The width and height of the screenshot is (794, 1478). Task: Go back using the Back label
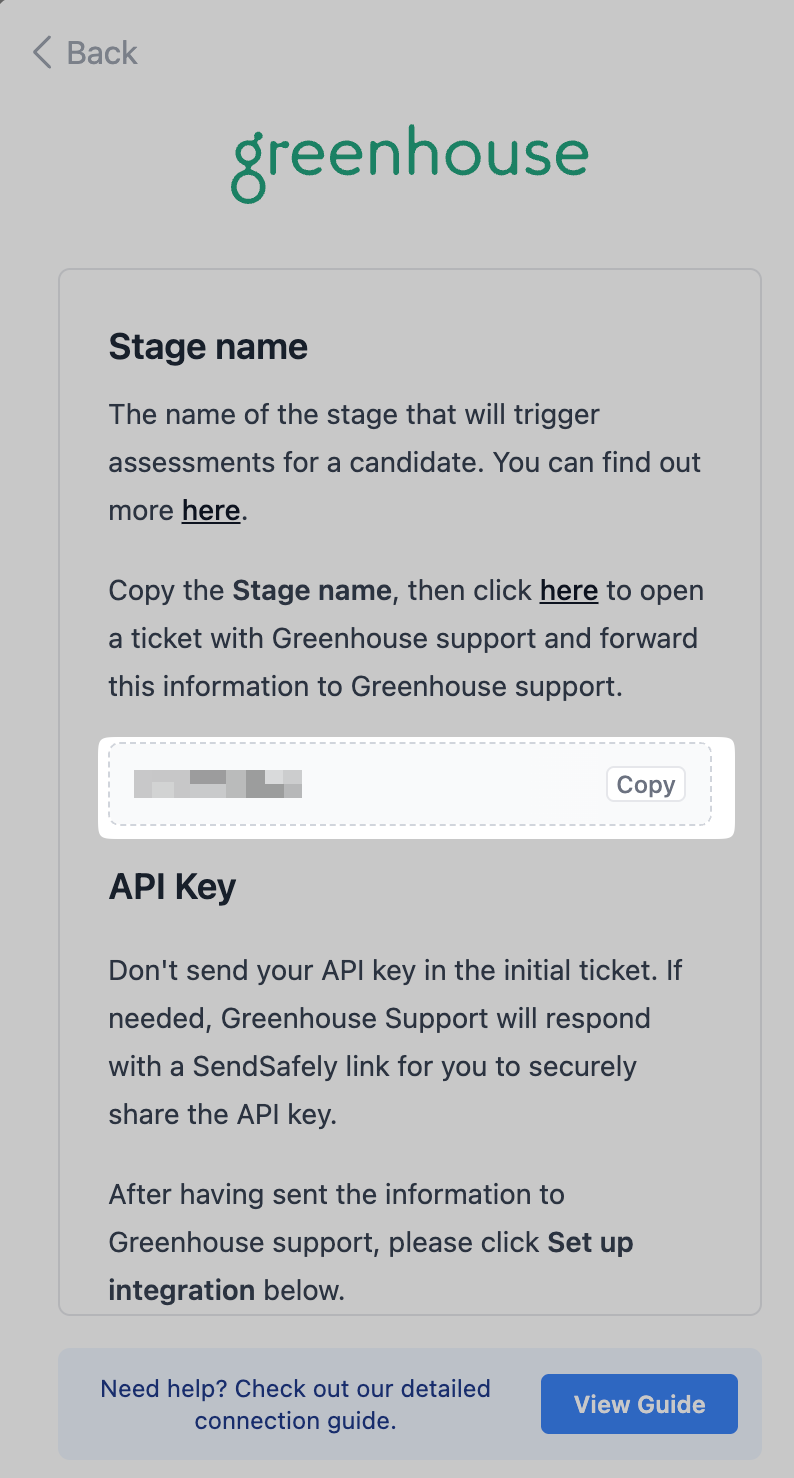[x=102, y=52]
